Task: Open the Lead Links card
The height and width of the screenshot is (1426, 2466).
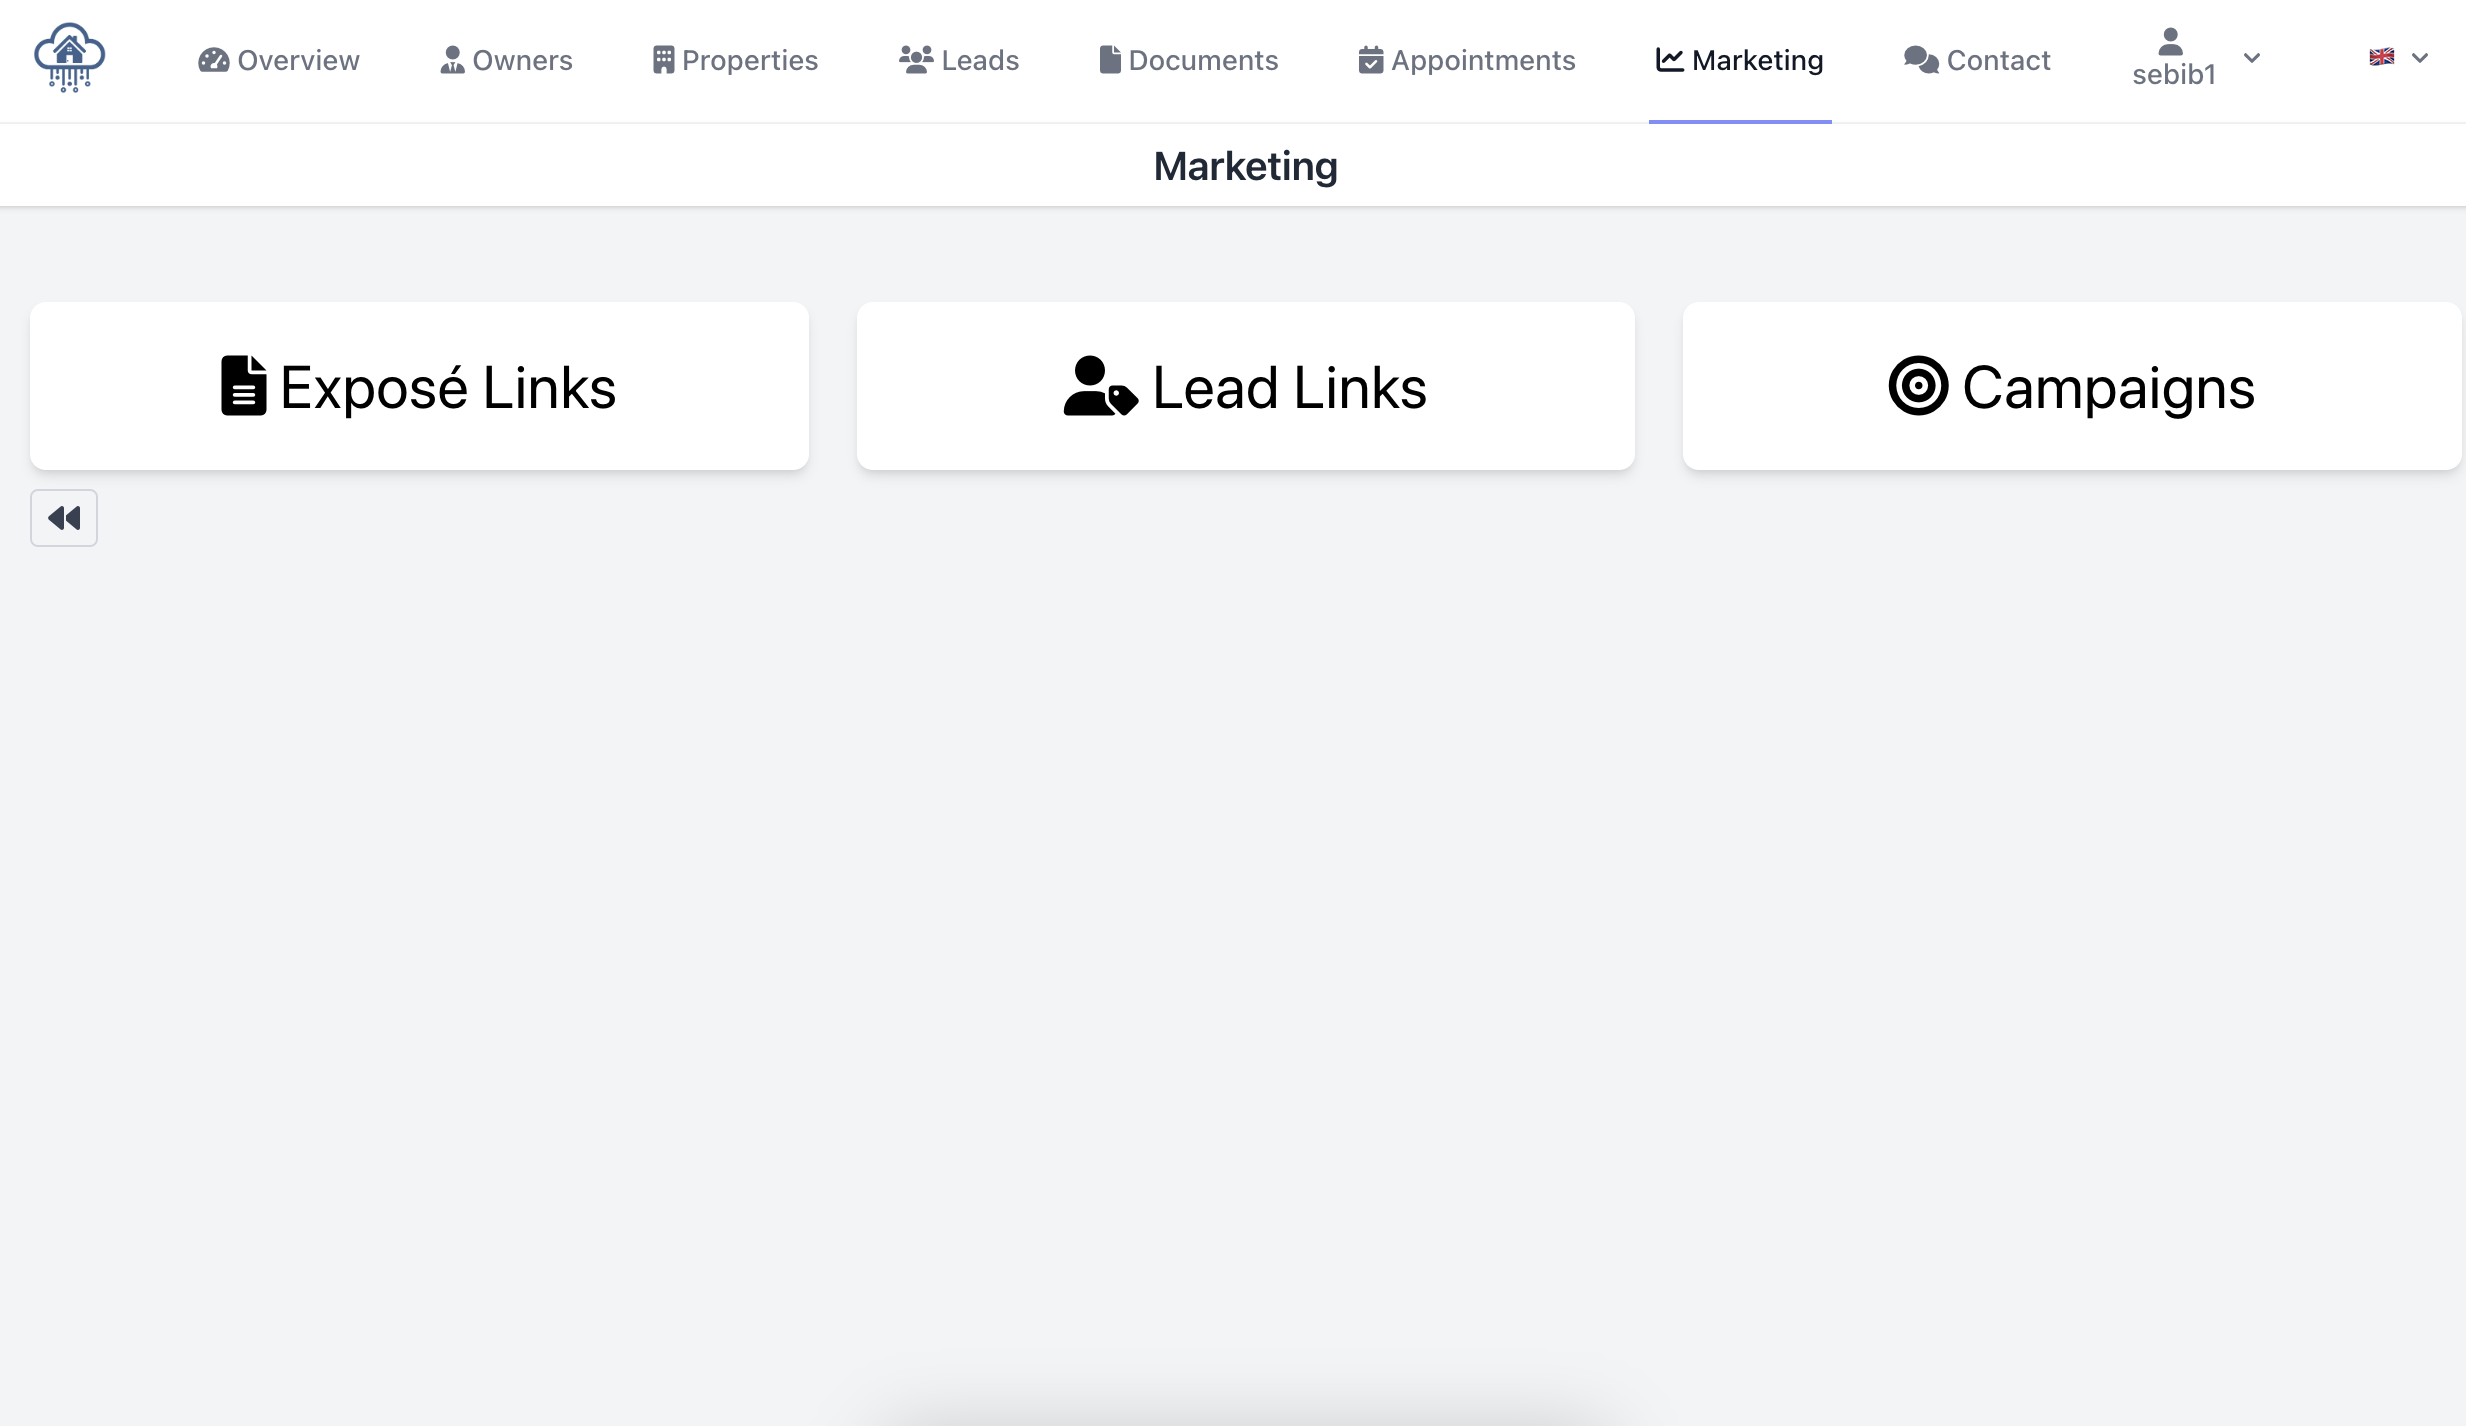Action: (x=1246, y=386)
